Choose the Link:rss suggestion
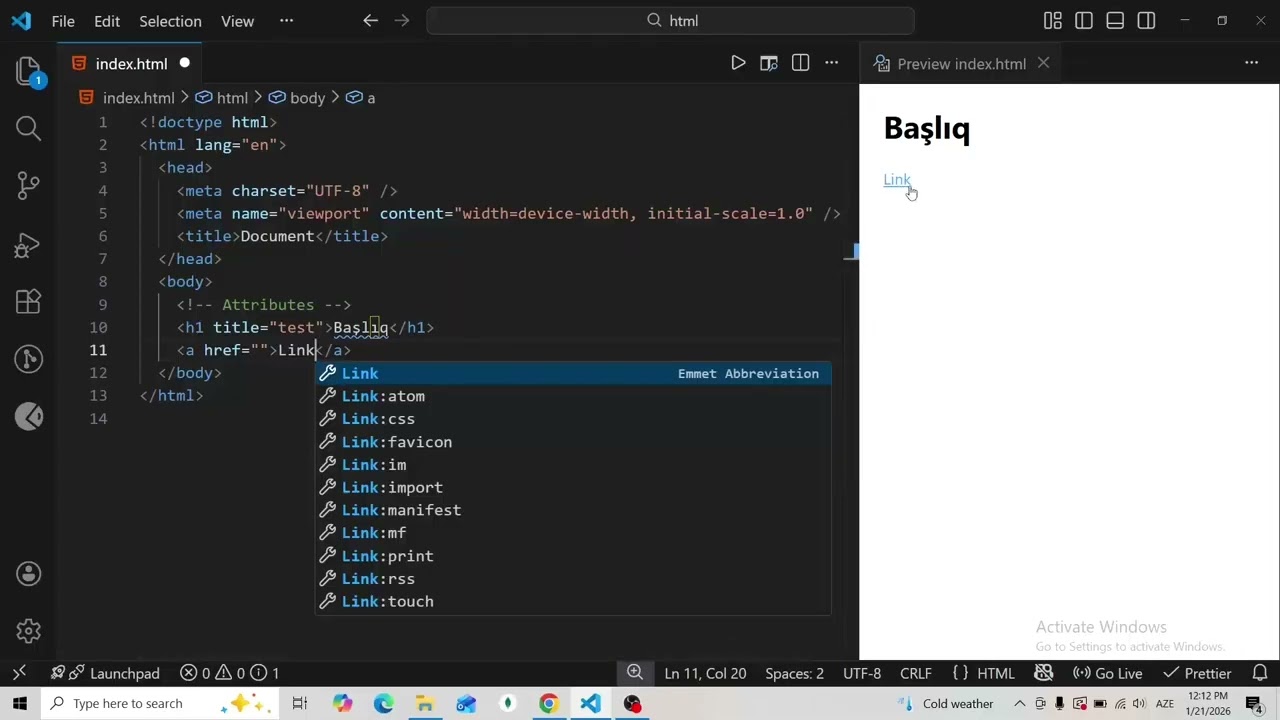Viewport: 1280px width, 720px height. point(573,579)
